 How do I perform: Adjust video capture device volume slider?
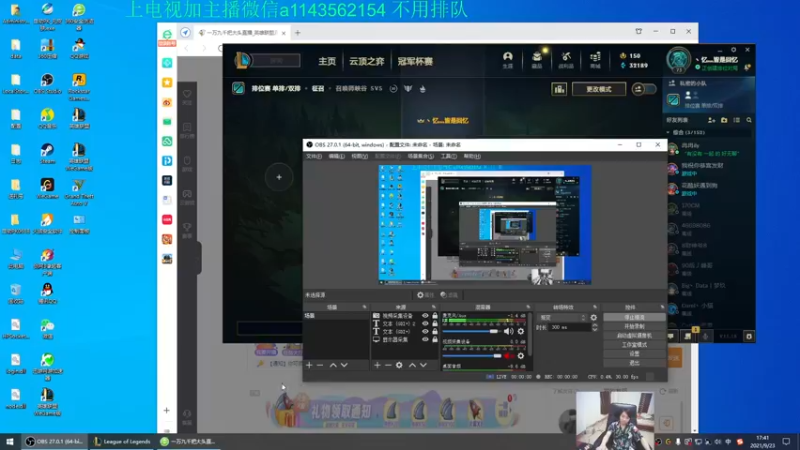pyautogui.click(x=471, y=356)
